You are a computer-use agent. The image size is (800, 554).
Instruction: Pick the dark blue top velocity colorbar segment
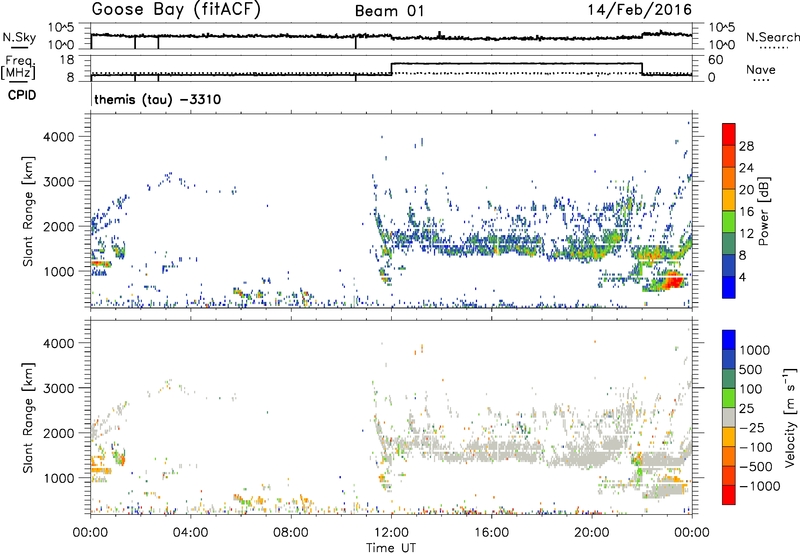click(x=729, y=340)
